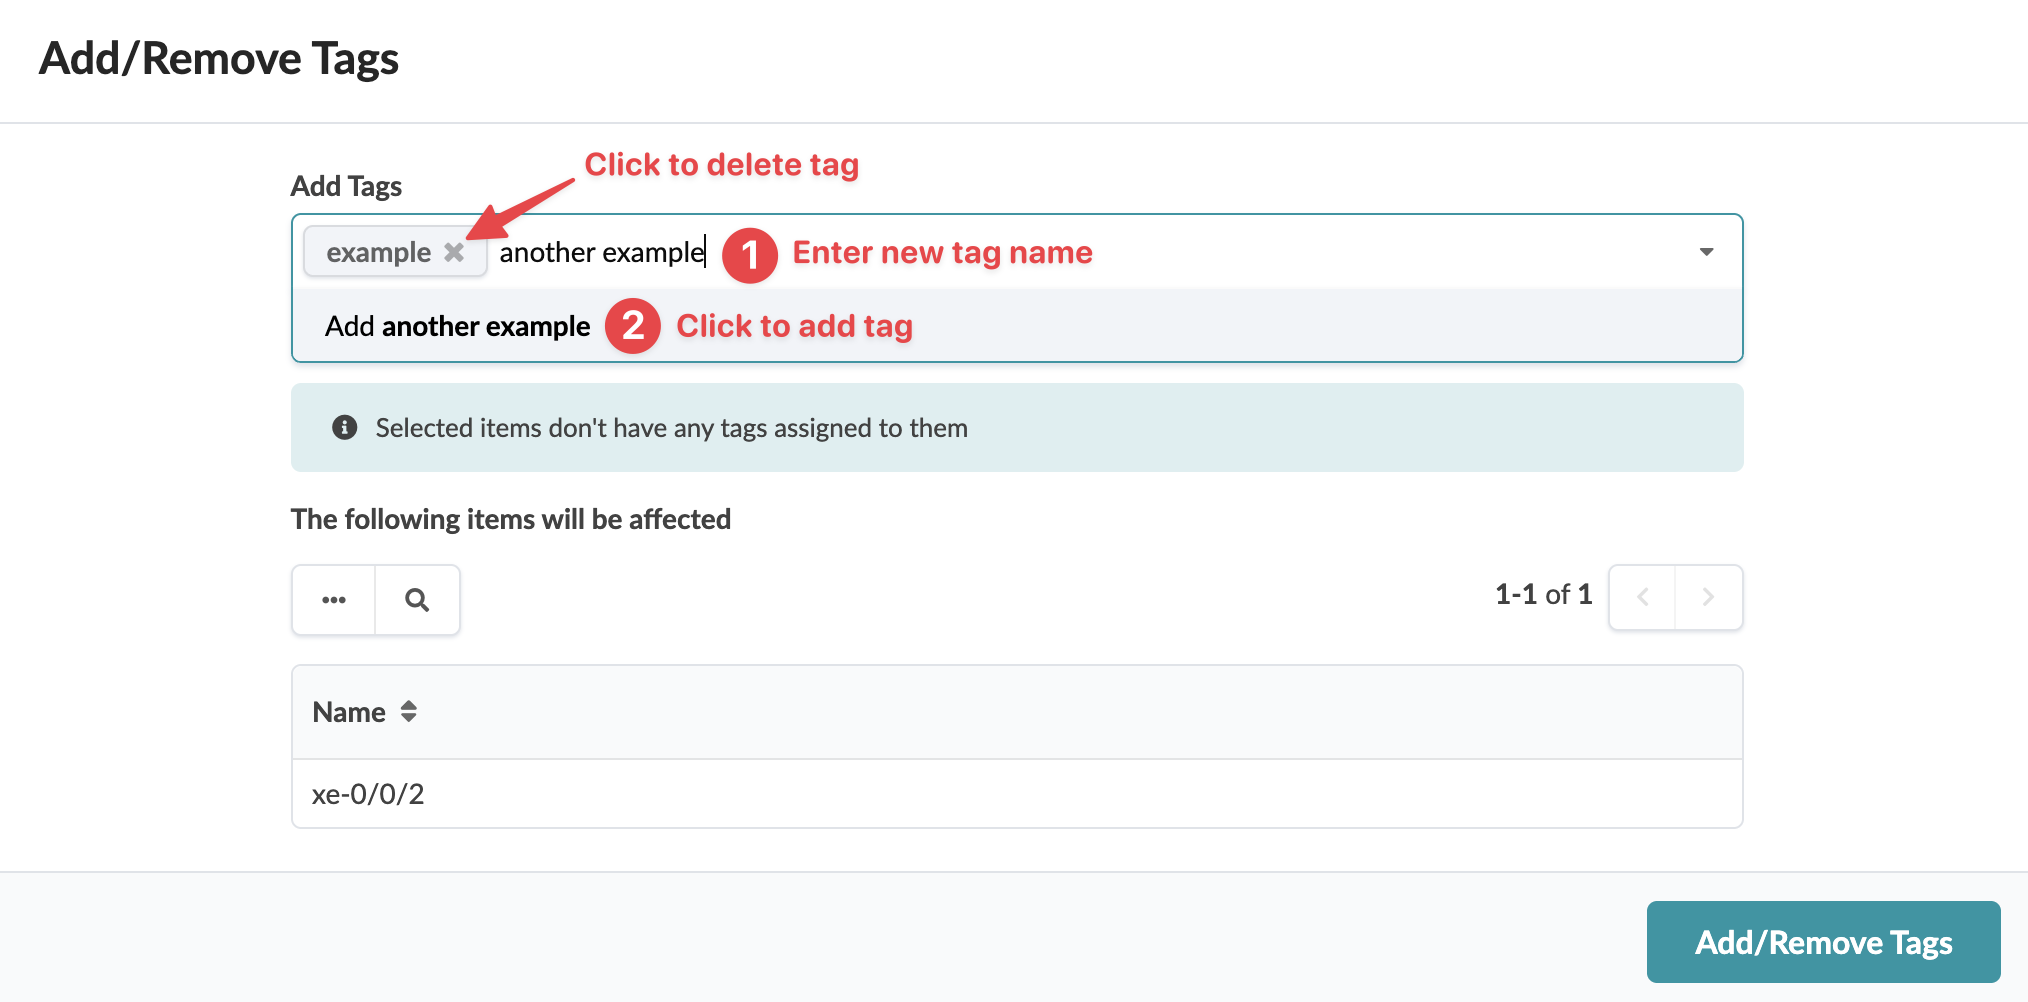Click the red number 1 annotation badge
This screenshot has width=2028, height=1002.
tap(750, 254)
